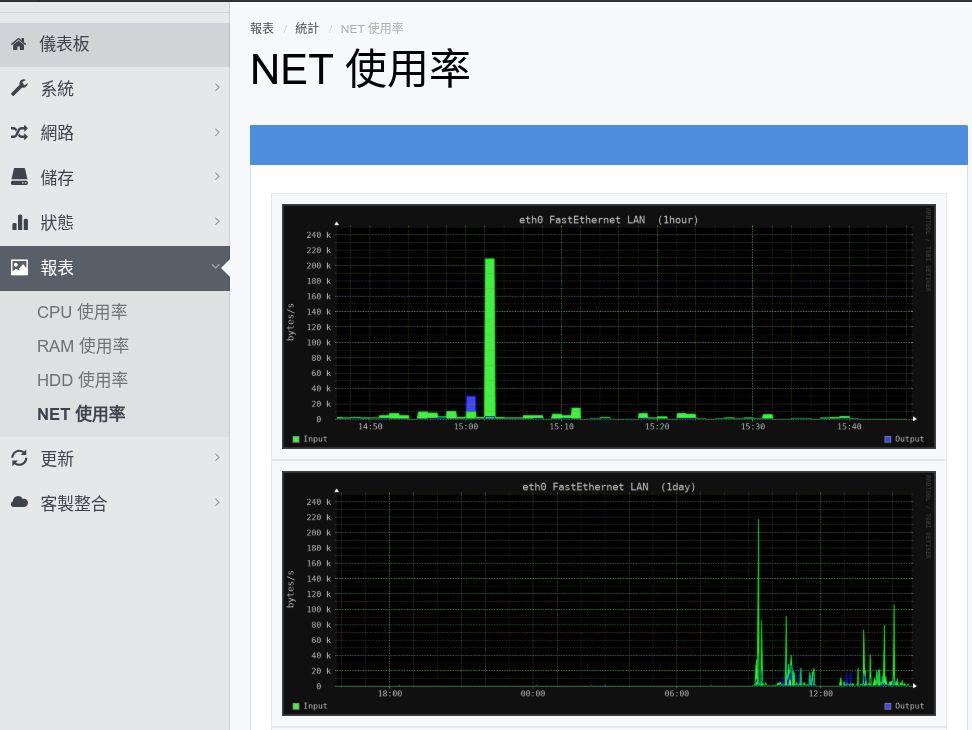Expand the 系統 menu chevron

[x=217, y=87]
